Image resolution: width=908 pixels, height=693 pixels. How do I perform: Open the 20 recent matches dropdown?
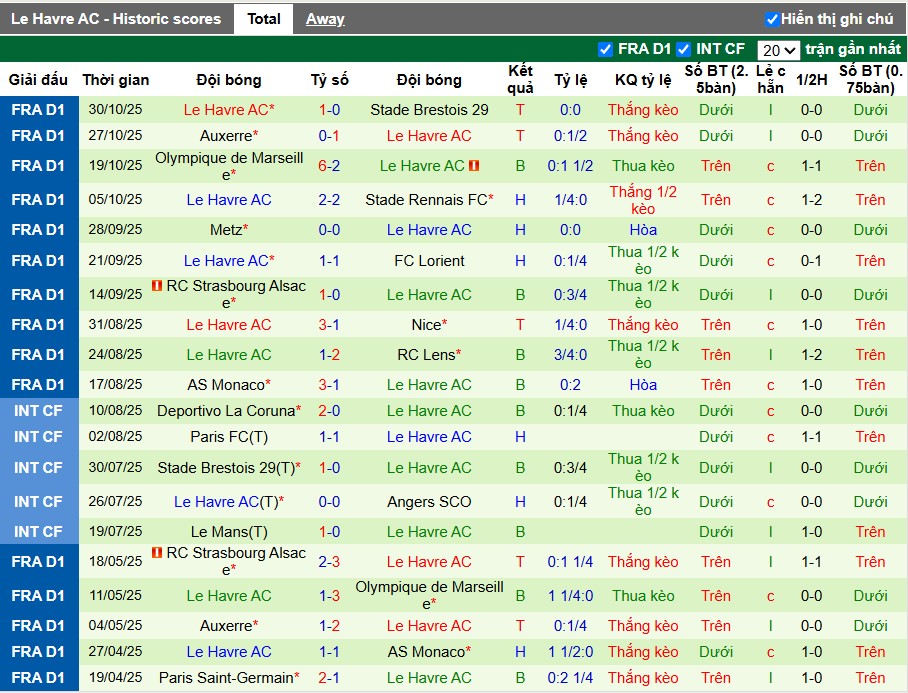778,50
